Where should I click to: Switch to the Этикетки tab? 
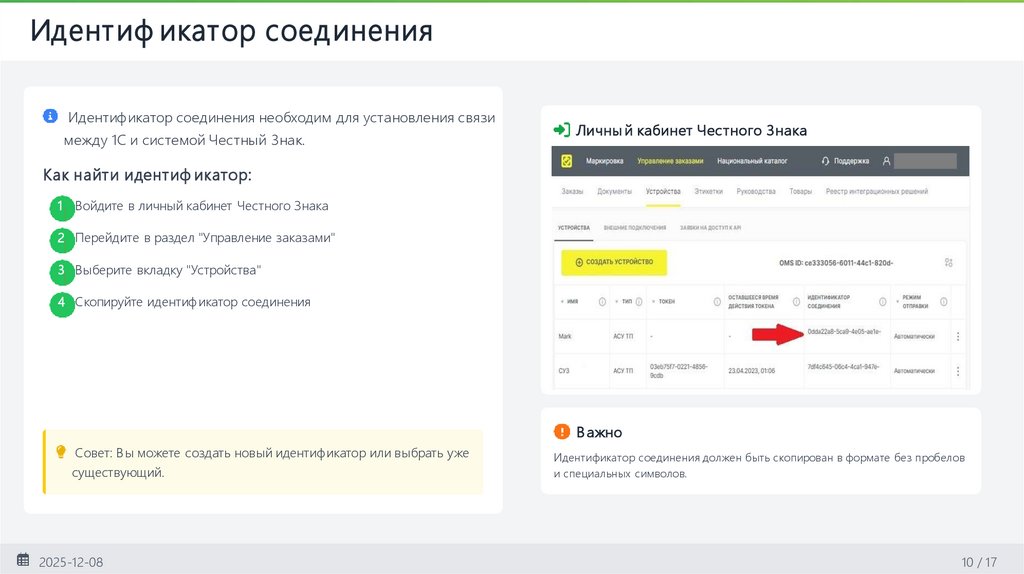(709, 191)
